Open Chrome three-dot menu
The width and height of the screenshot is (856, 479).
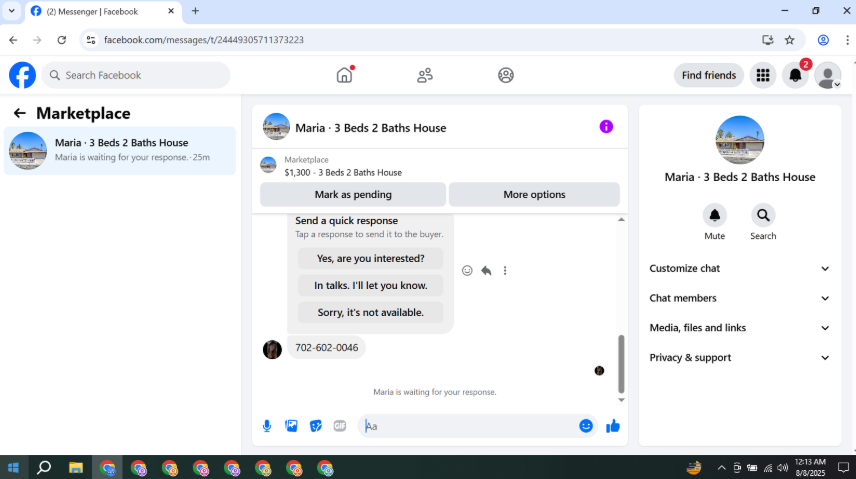tap(847, 40)
